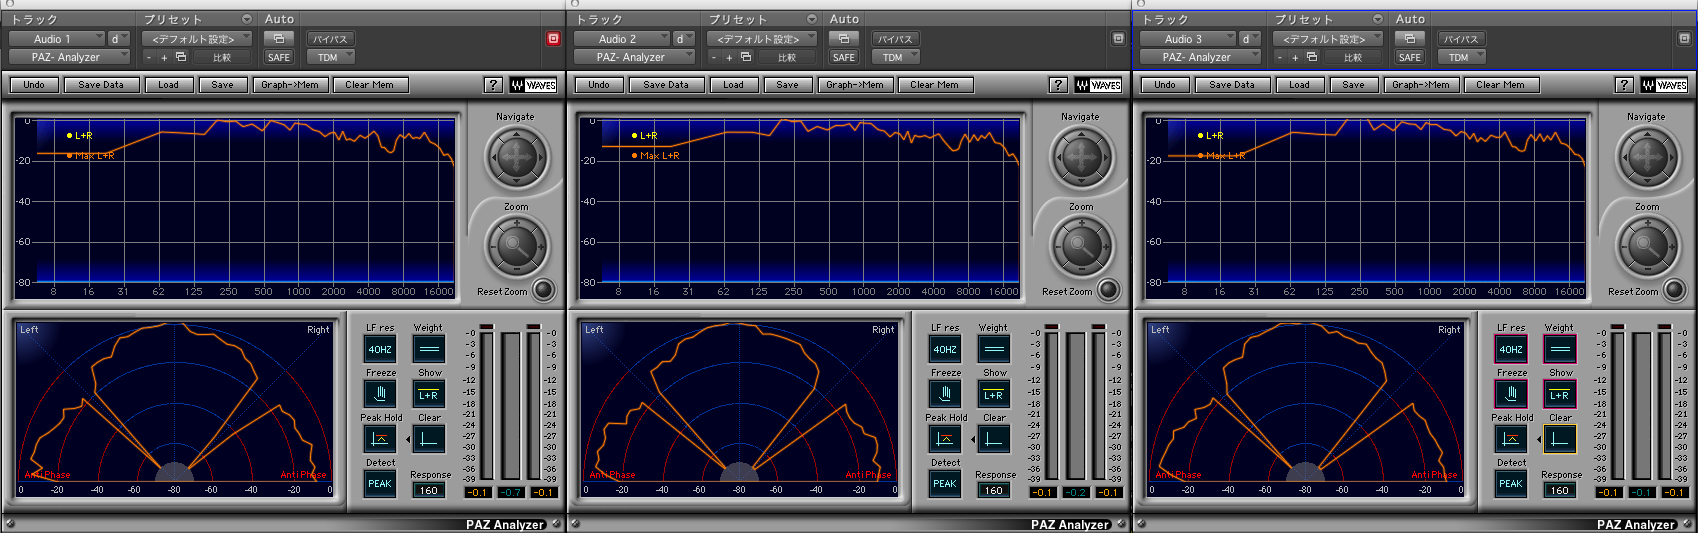The height and width of the screenshot is (533, 1698).
Task: Toggle SAFE automation button in Audio 3 header
Action: 1410,57
